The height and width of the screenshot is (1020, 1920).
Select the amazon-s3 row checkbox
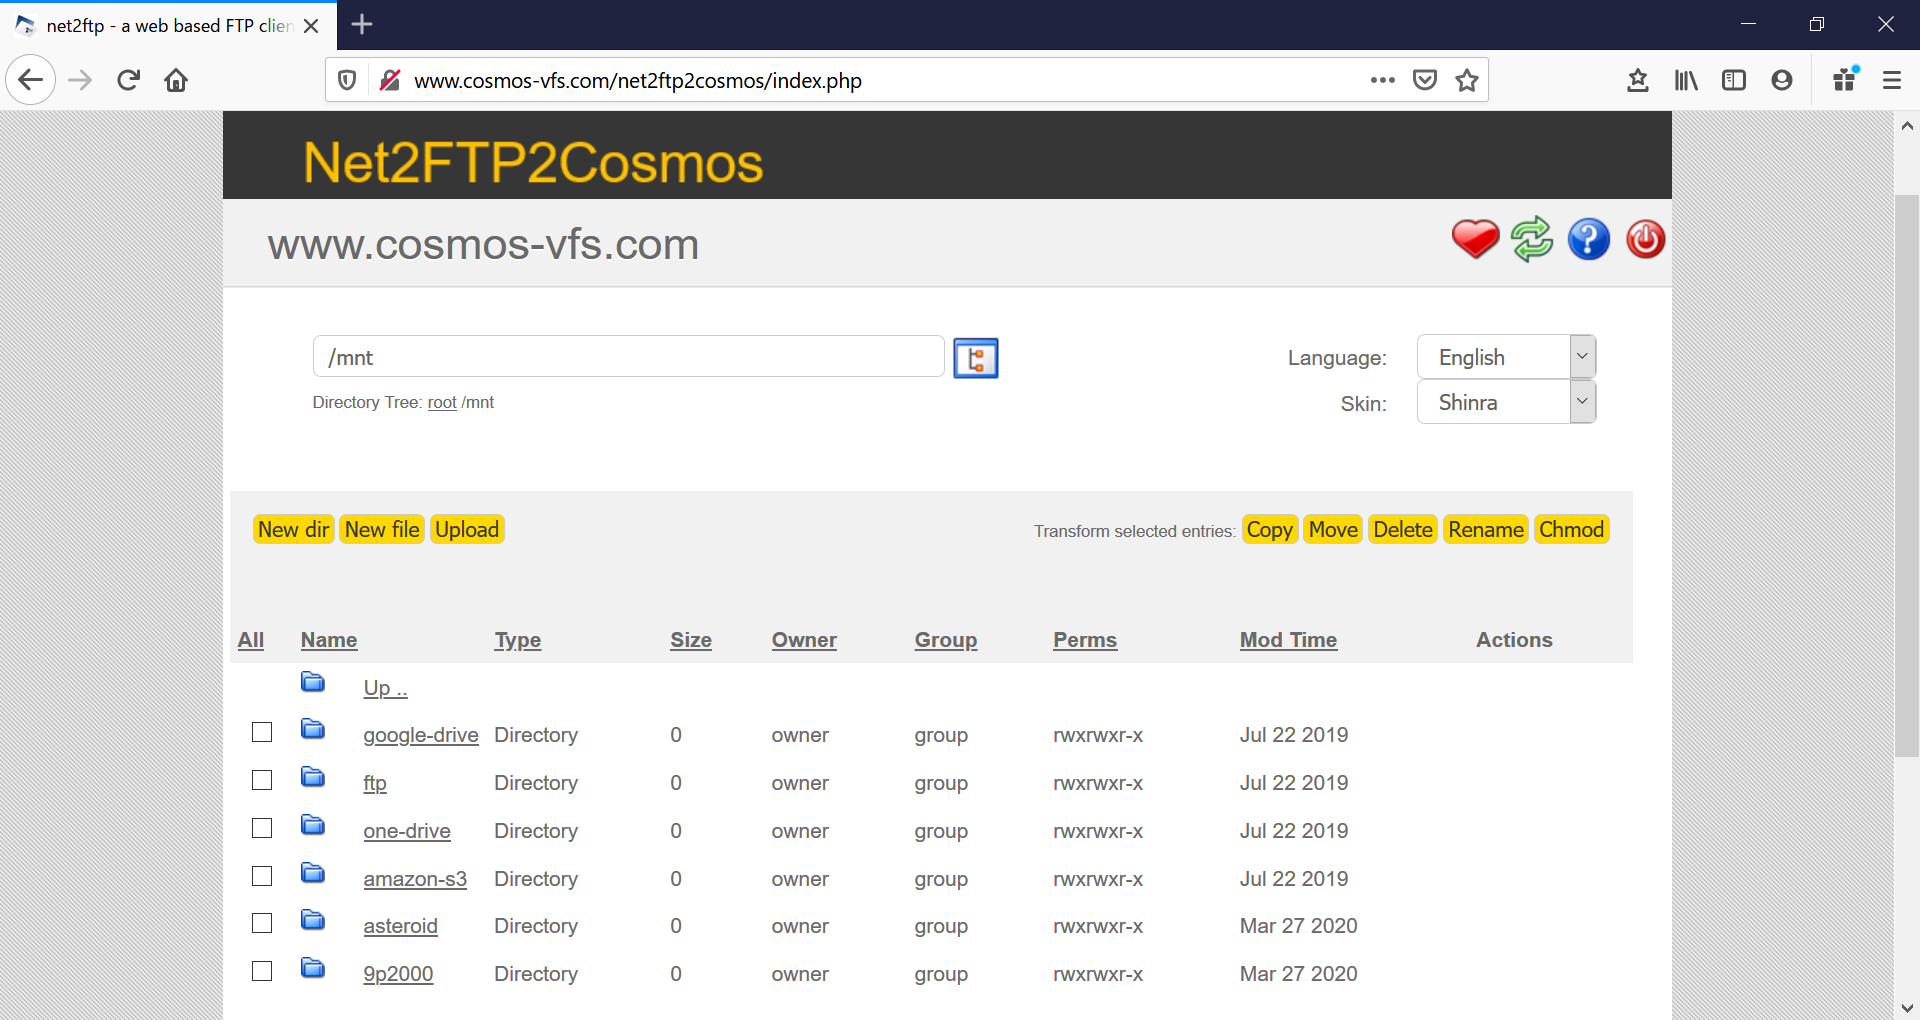262,876
